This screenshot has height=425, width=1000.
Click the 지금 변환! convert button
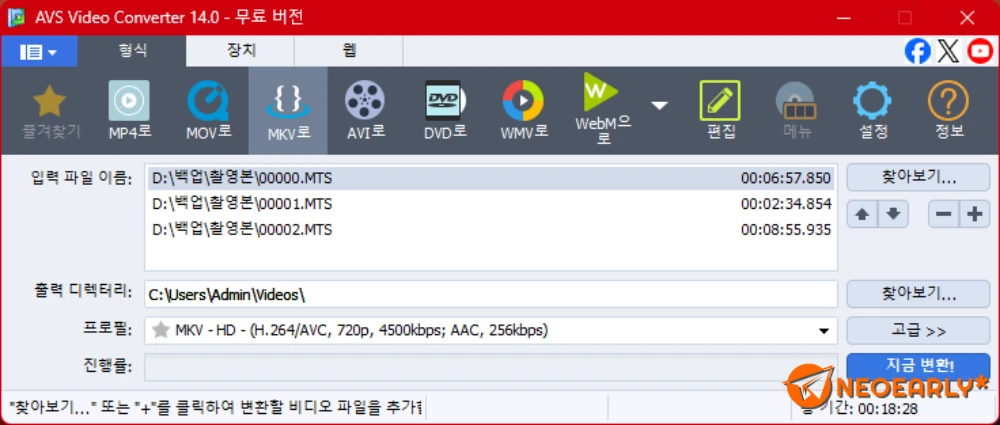point(918,367)
